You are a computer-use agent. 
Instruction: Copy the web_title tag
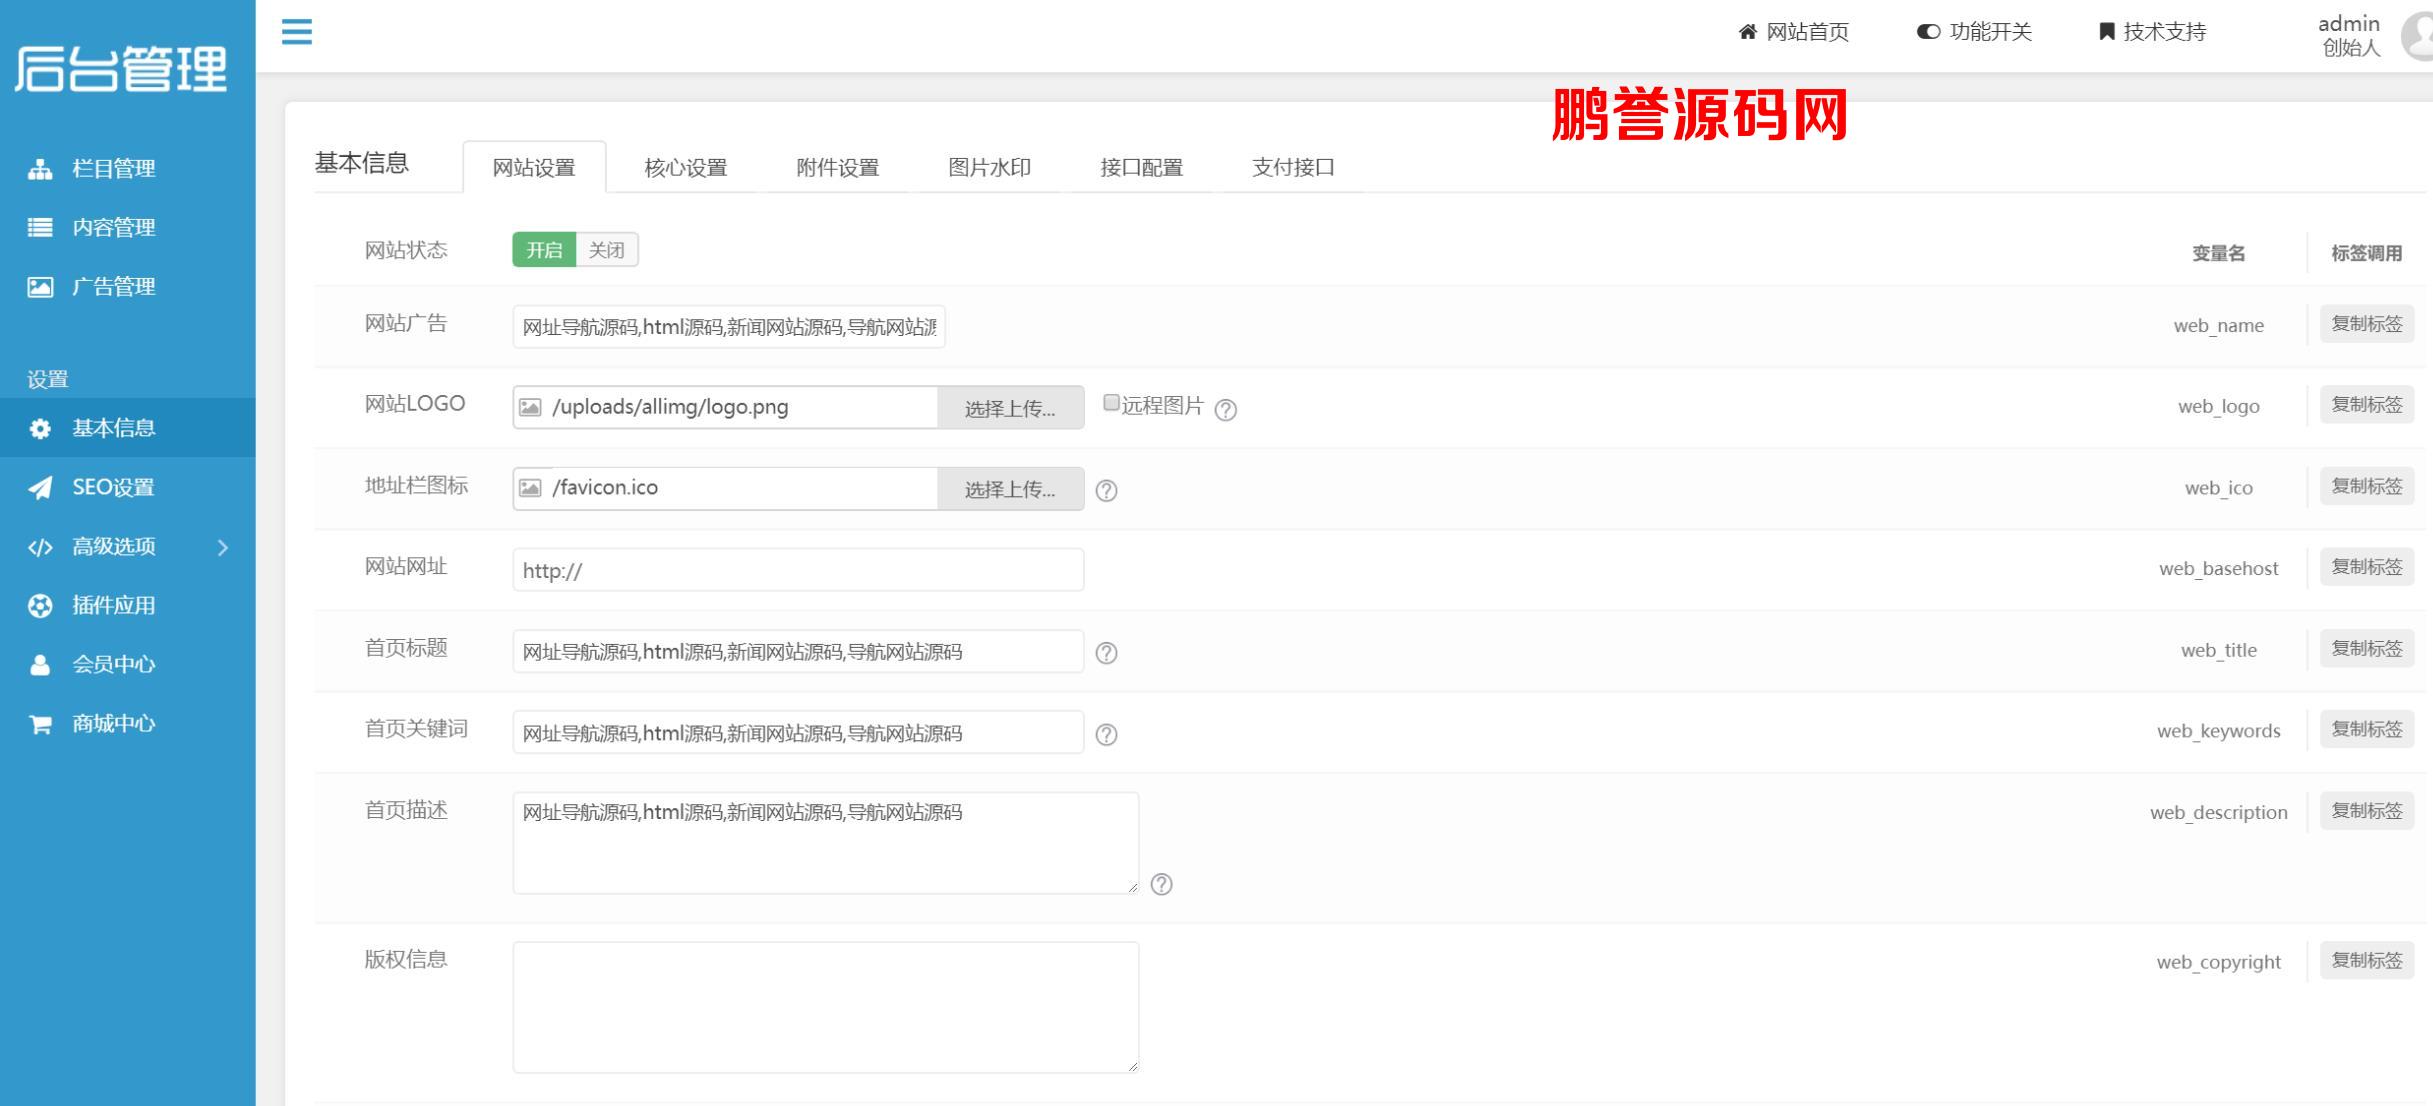(x=2367, y=649)
